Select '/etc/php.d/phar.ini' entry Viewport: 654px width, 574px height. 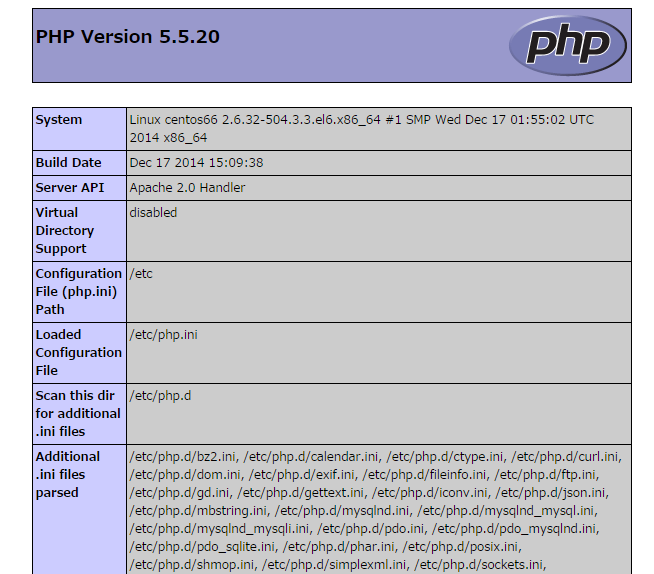pyautogui.click(x=338, y=546)
